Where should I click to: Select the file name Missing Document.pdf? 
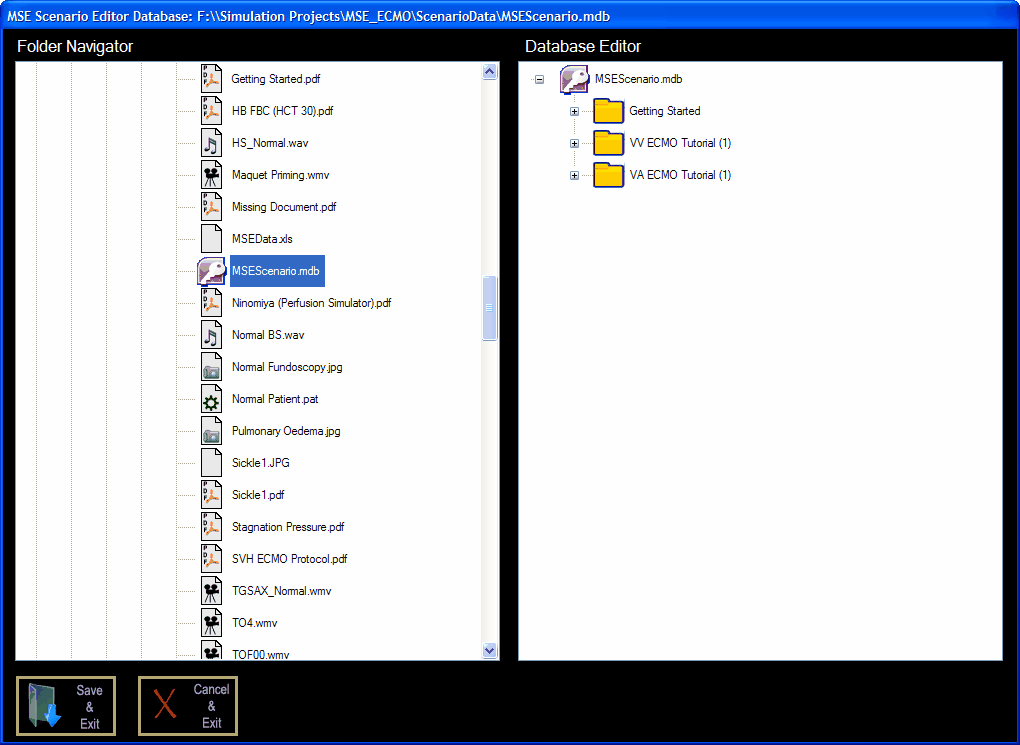point(284,207)
